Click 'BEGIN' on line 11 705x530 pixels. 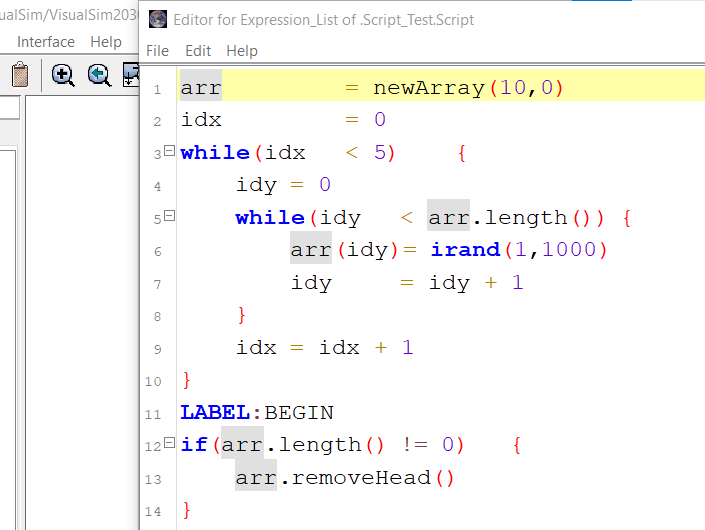click(299, 413)
